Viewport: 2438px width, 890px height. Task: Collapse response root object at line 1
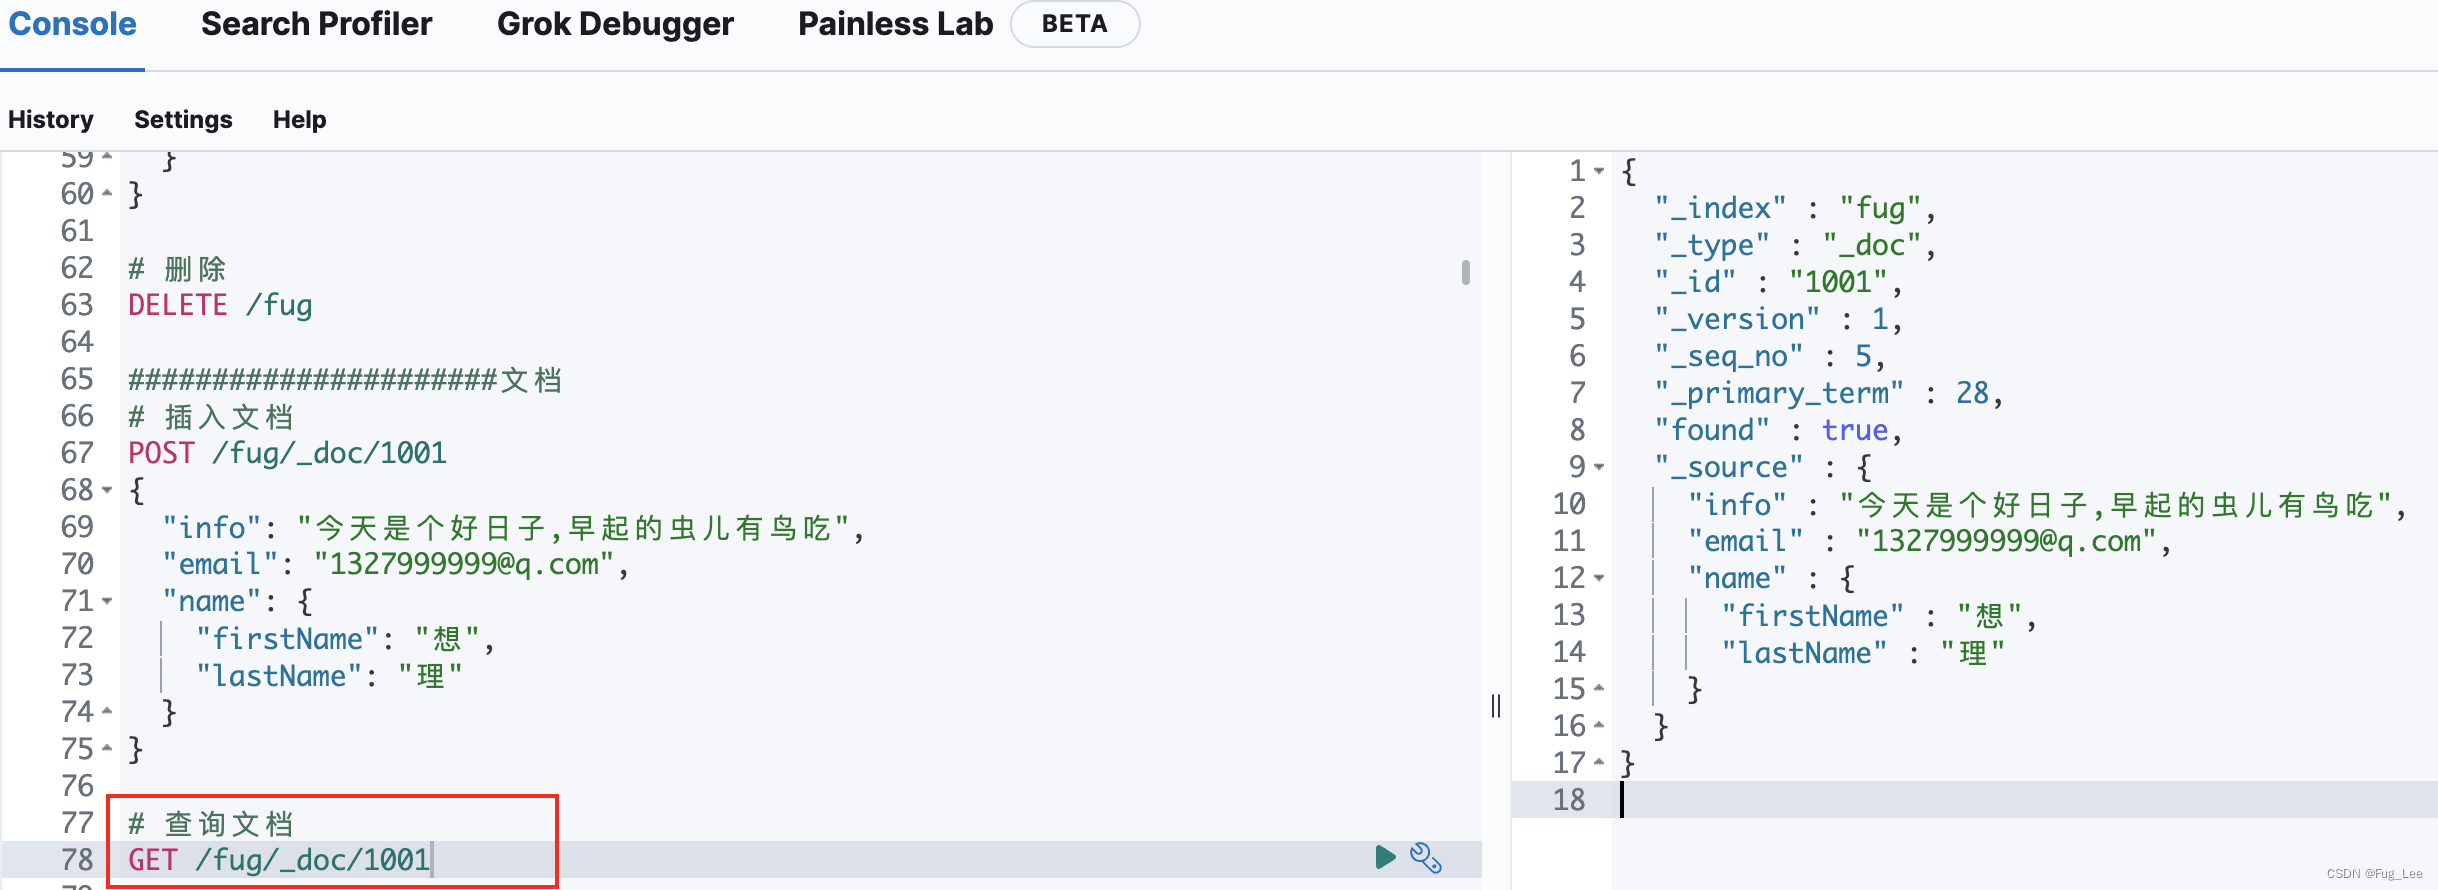(1599, 171)
